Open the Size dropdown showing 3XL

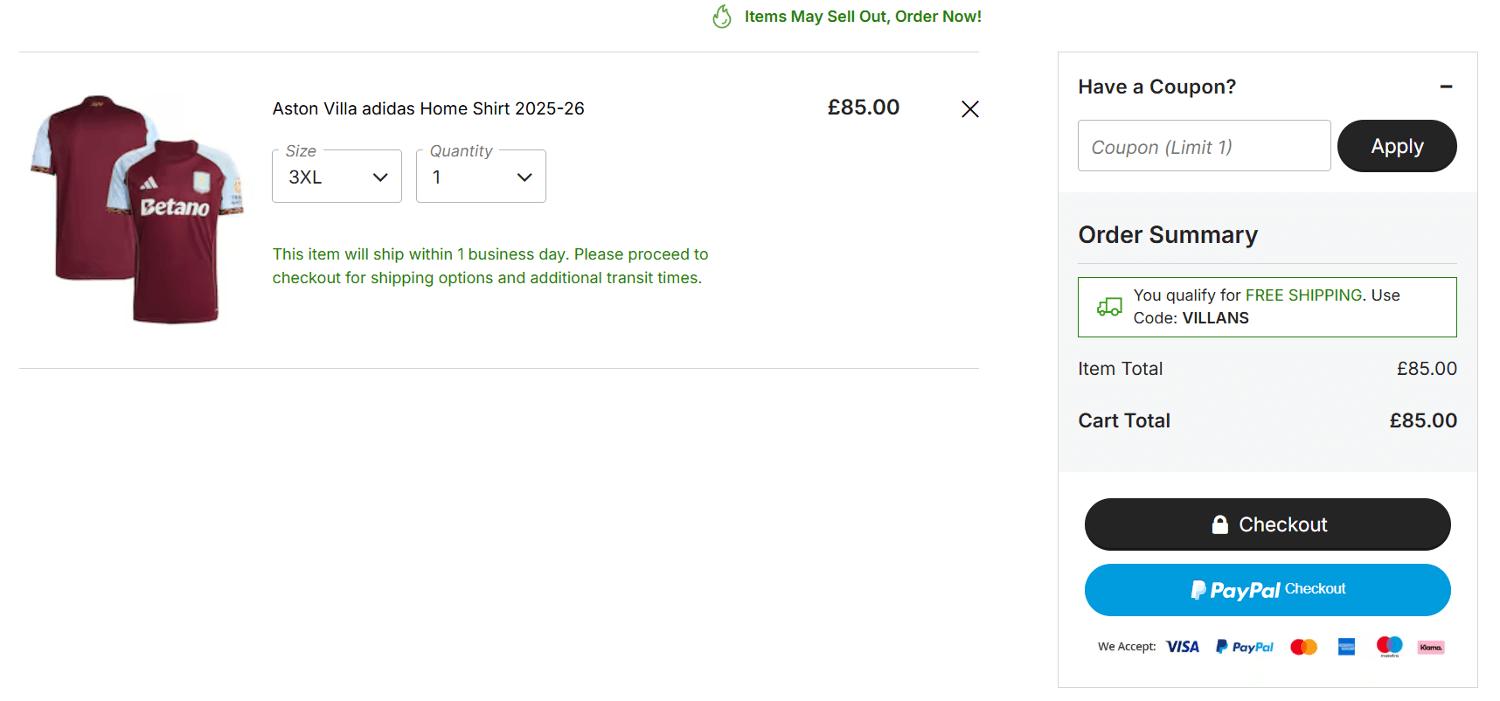pos(336,176)
